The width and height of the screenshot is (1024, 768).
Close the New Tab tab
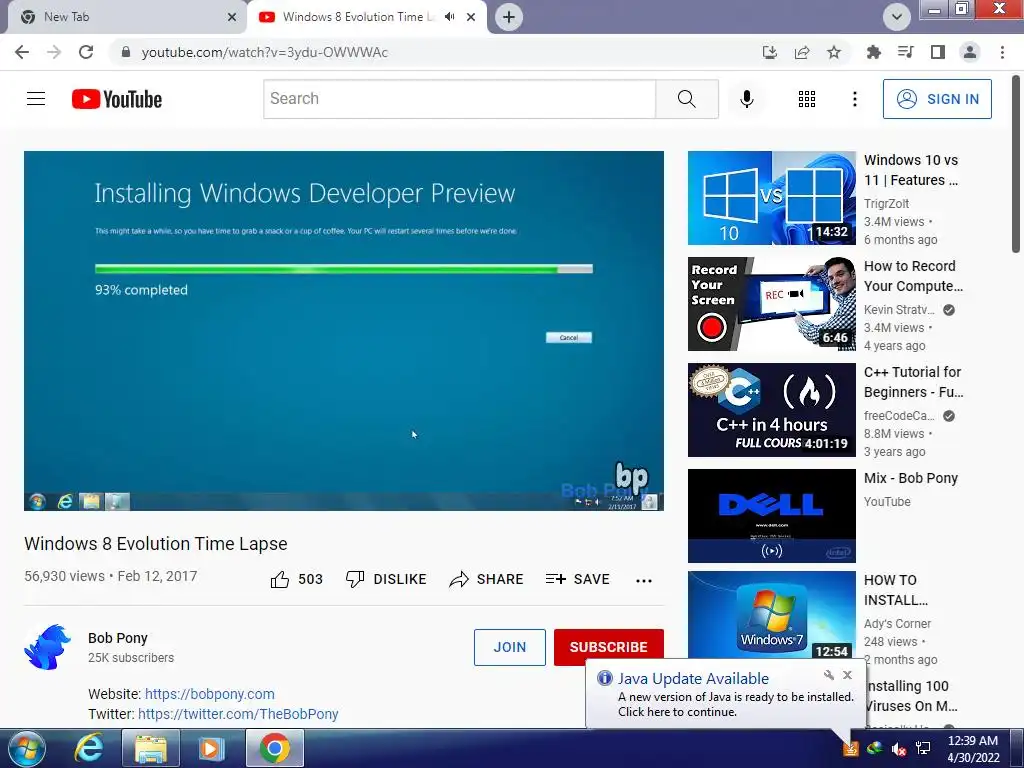(232, 17)
